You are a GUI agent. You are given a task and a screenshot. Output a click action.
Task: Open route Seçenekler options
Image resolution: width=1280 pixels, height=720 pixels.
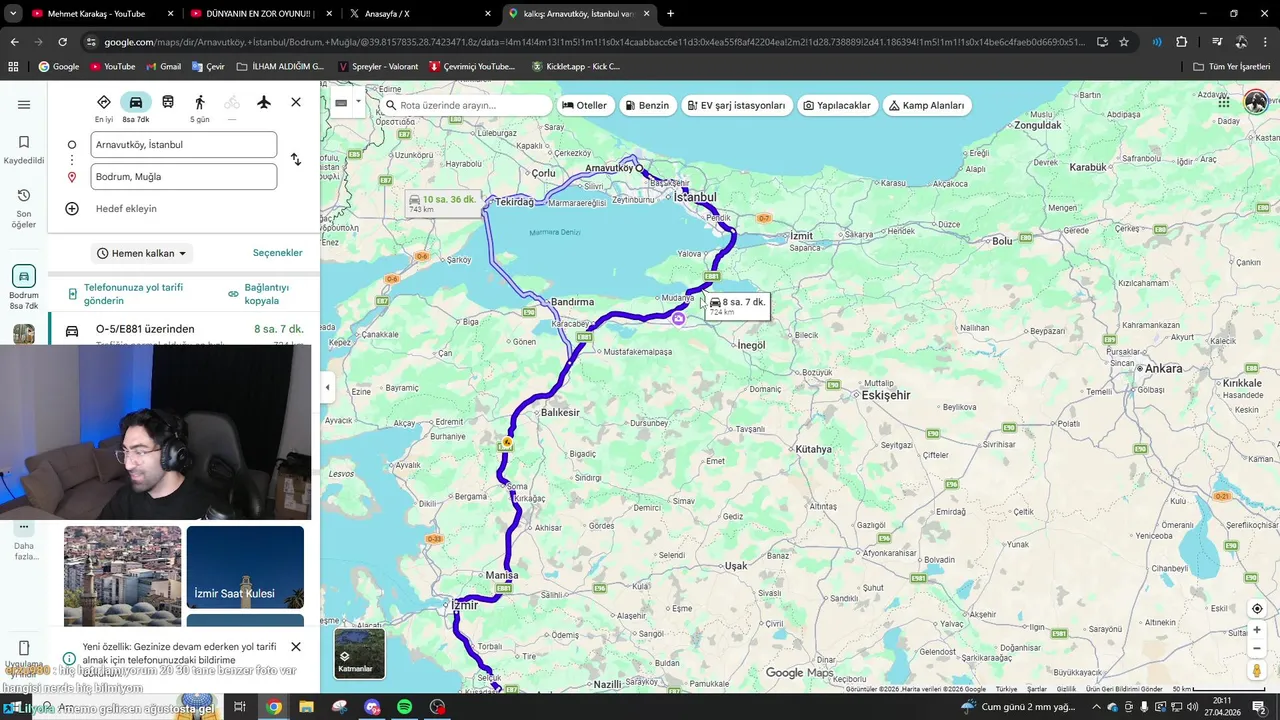pos(277,253)
